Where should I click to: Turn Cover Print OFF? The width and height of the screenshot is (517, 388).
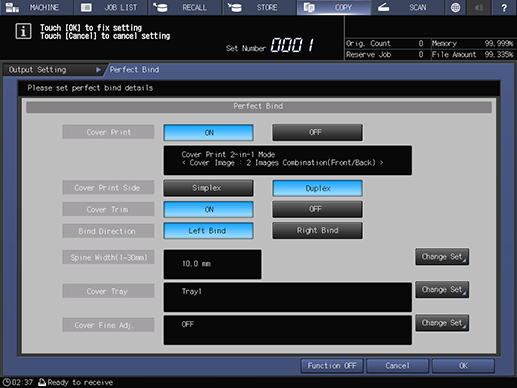[x=317, y=133]
